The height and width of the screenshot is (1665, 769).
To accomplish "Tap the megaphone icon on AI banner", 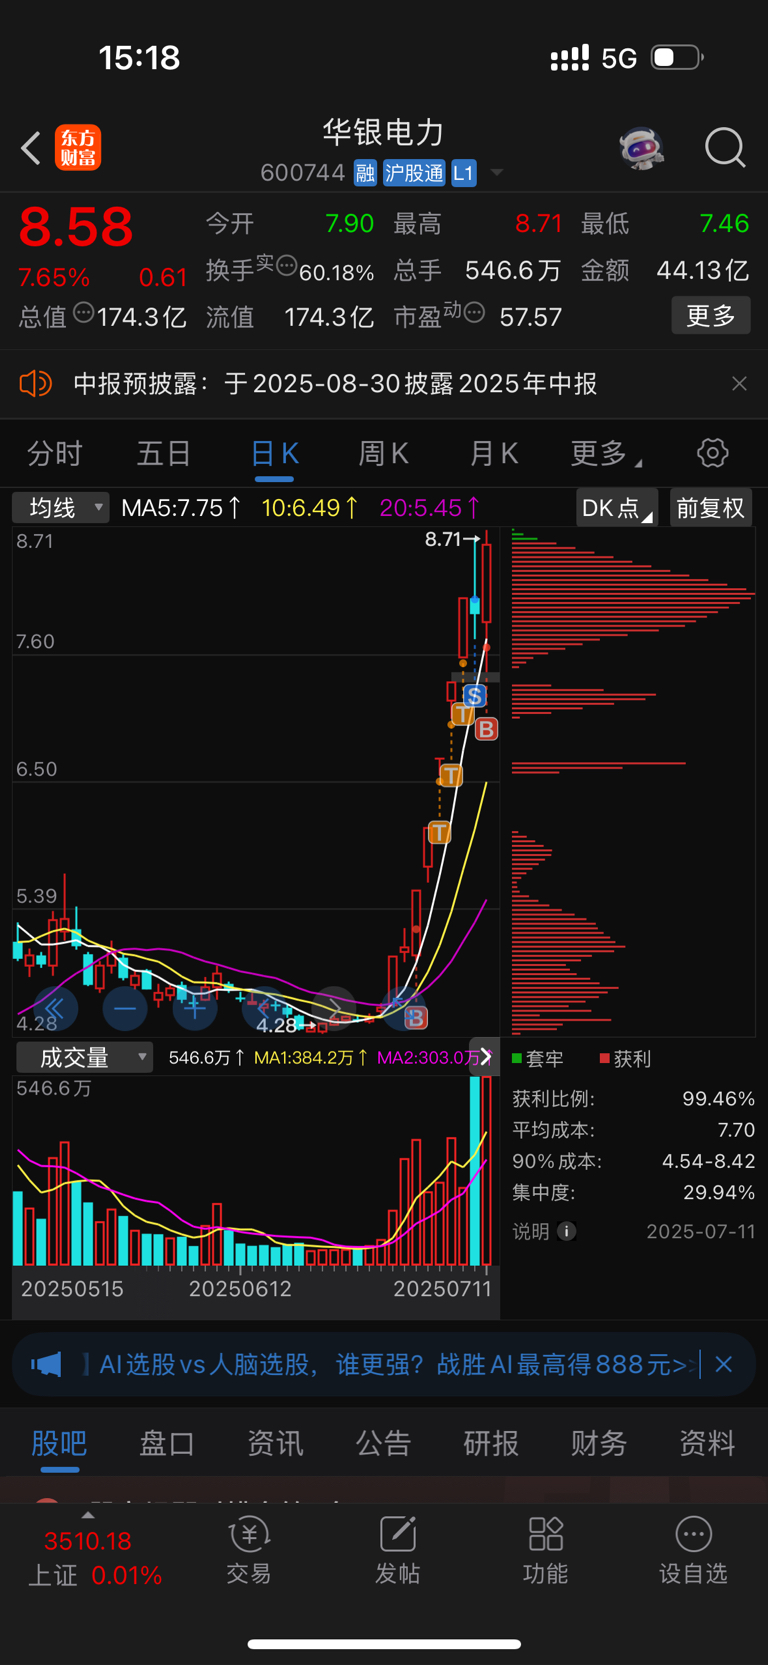I will point(46,1364).
